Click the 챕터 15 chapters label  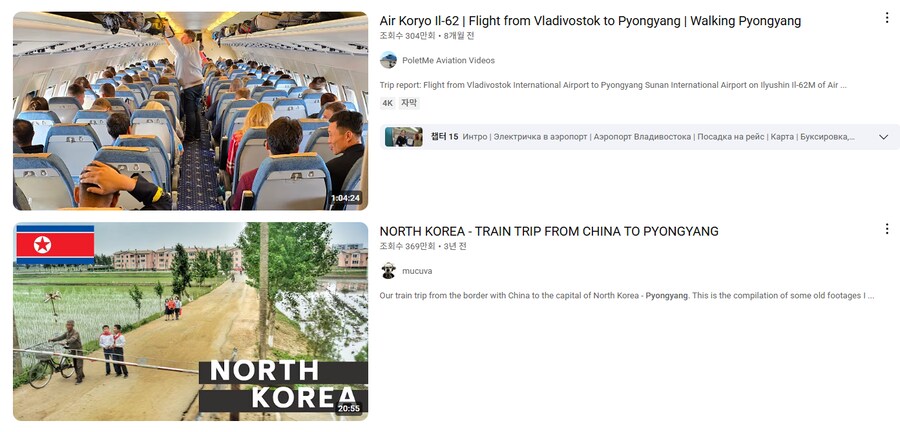(444, 137)
